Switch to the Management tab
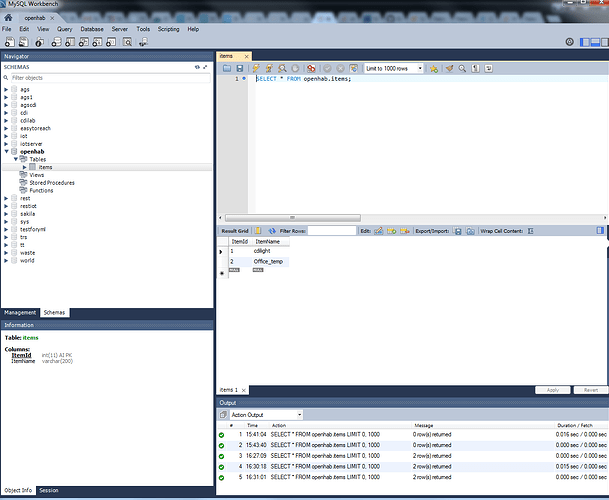This screenshot has height=500, width=609. 20,312
